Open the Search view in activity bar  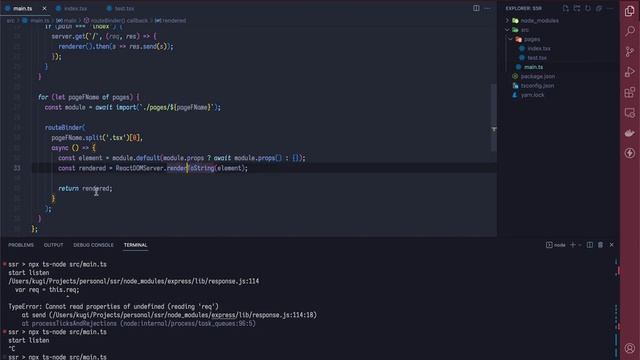[x=630, y=31]
